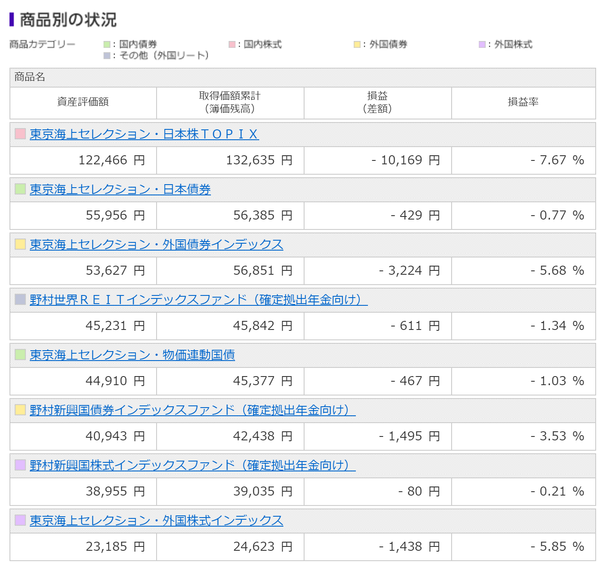
Task: Click green swatch beside 日本債券 fund
Action: [20, 189]
